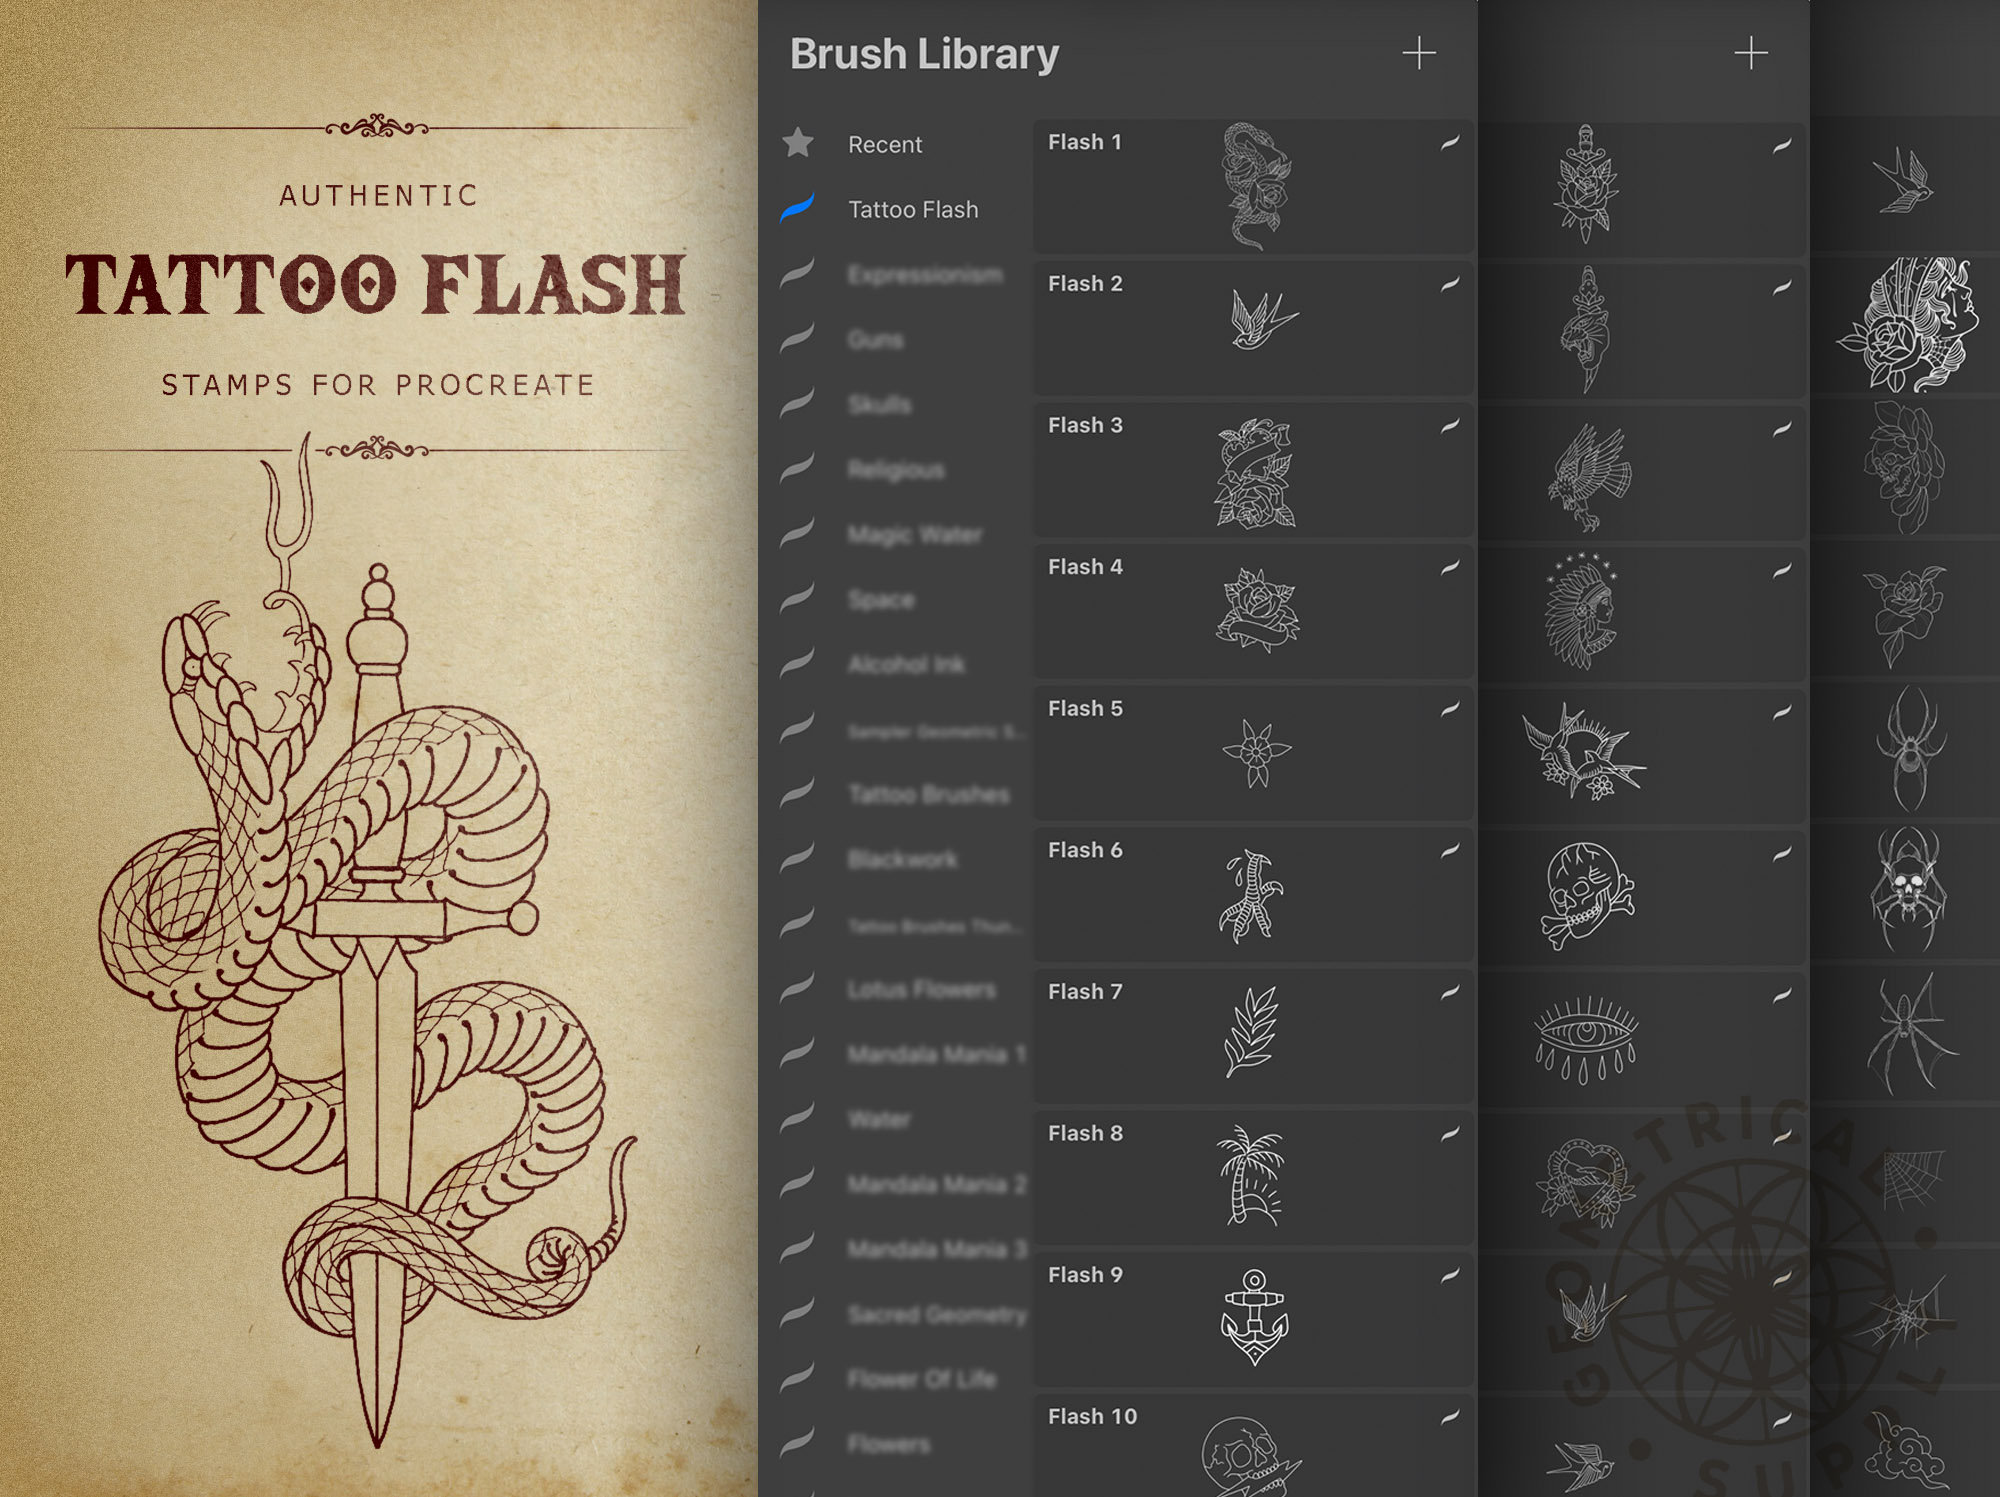
Task: Choose the lady head with rose stamp
Action: pos(1909,325)
